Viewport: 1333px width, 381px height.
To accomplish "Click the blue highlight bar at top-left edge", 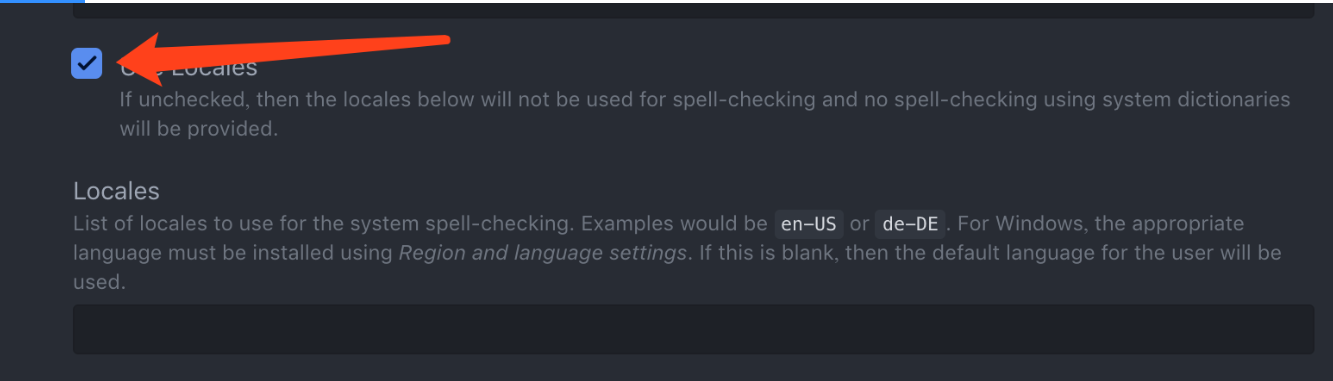I will click(42, 1).
